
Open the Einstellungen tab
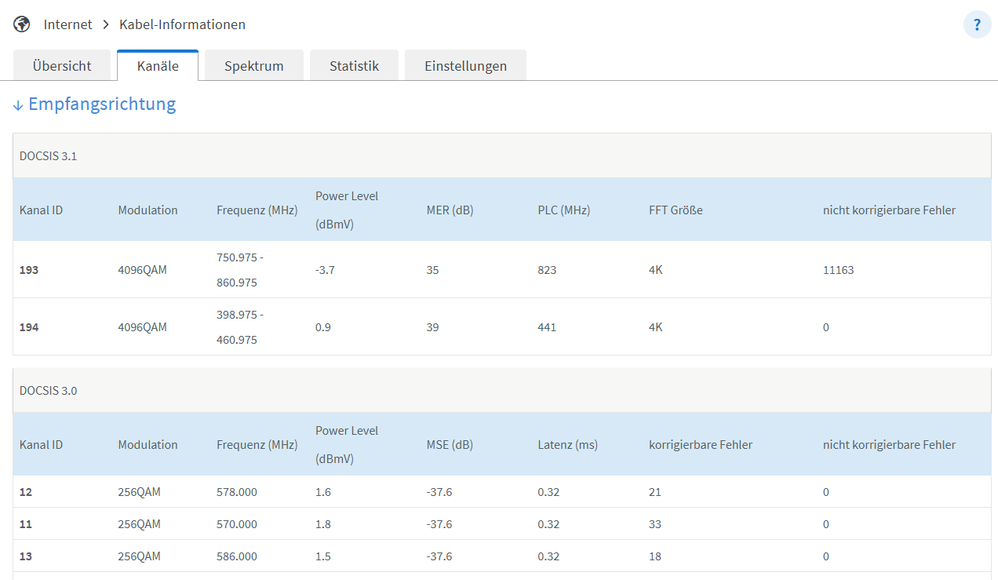465,66
